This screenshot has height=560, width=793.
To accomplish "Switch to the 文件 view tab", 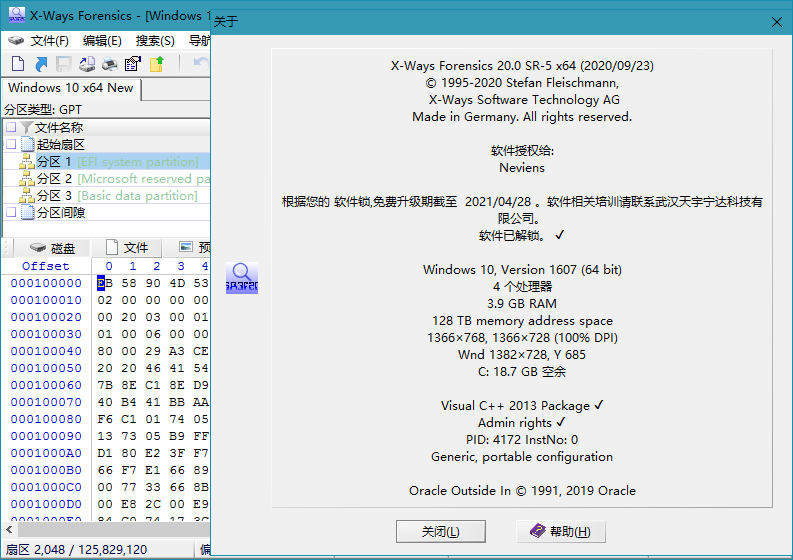I will (x=127, y=248).
